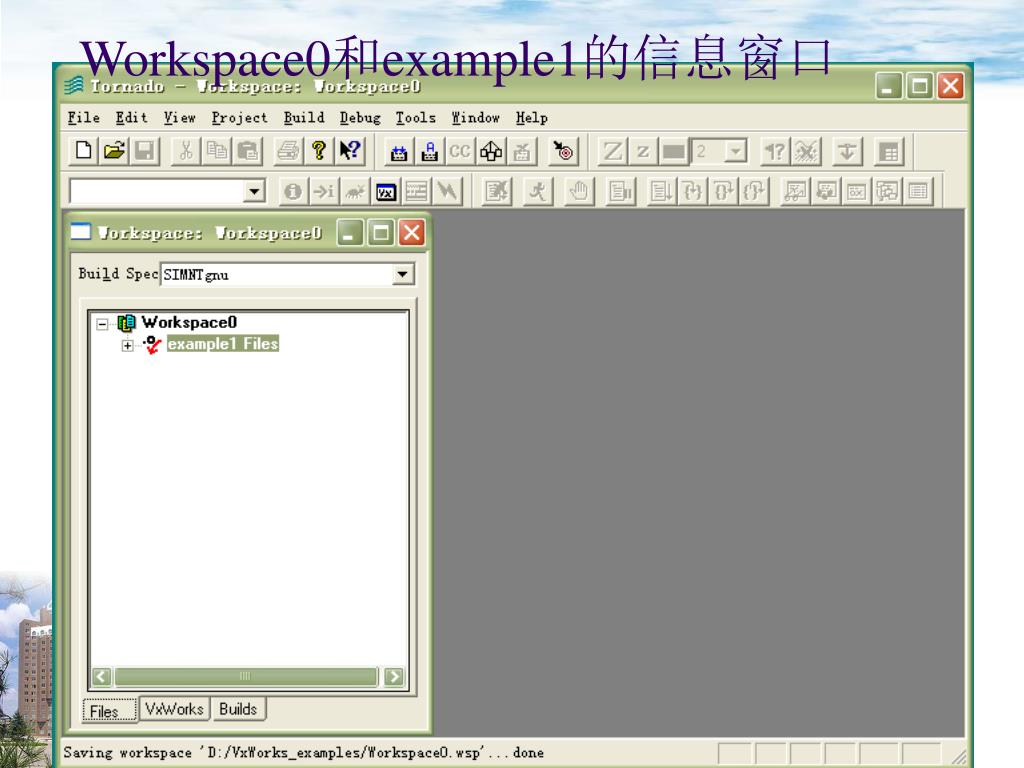
Task: Click the Rebuild All icon with letter A
Action: point(429,152)
